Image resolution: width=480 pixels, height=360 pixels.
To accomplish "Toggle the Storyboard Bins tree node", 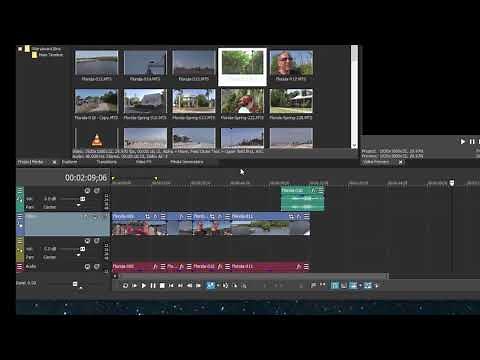I will (20, 49).
